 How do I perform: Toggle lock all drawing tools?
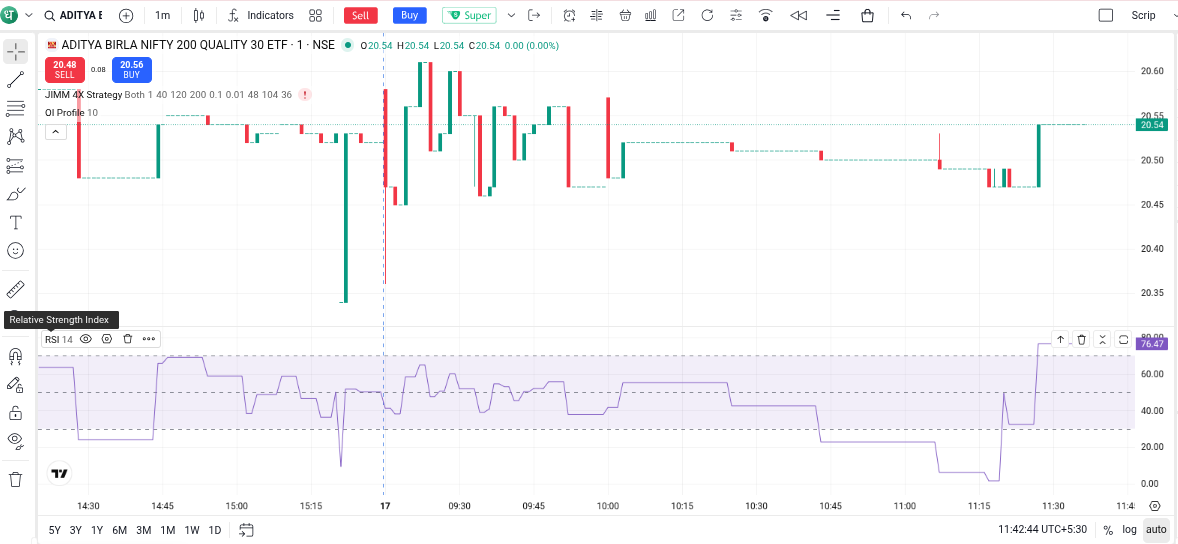[16, 413]
